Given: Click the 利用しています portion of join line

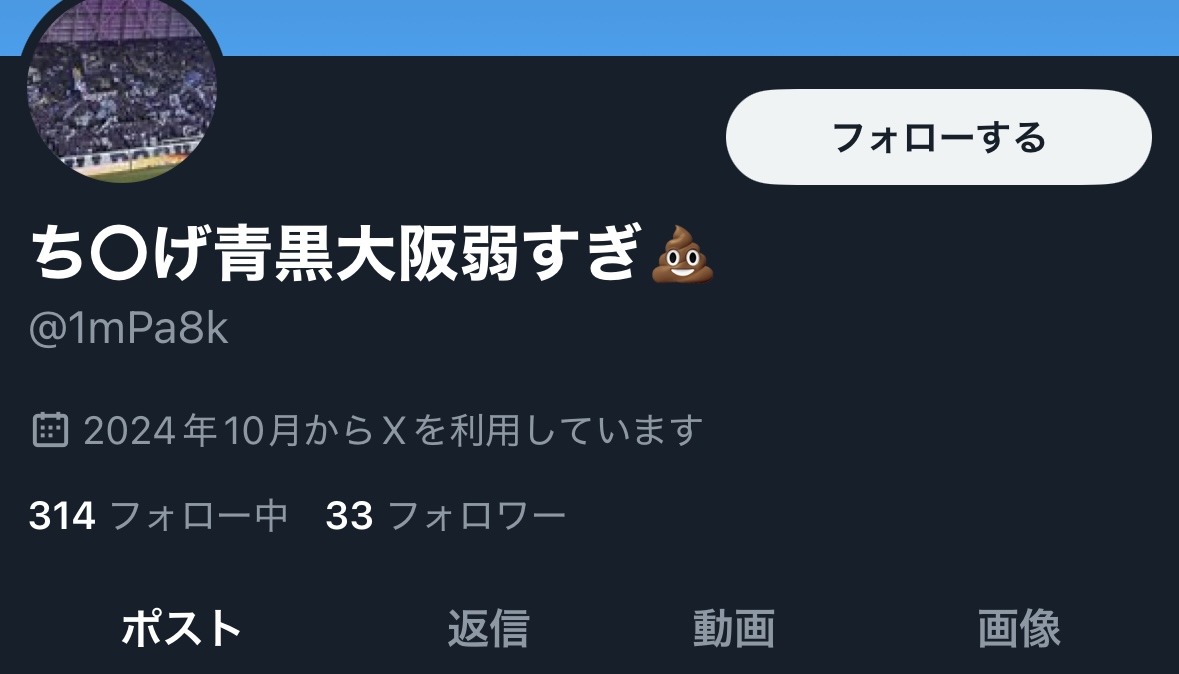Looking at the screenshot, I should (x=576, y=430).
